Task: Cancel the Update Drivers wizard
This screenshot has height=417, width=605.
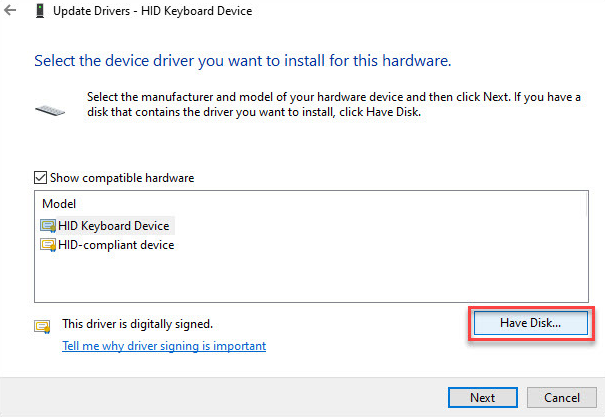Action: point(562,397)
